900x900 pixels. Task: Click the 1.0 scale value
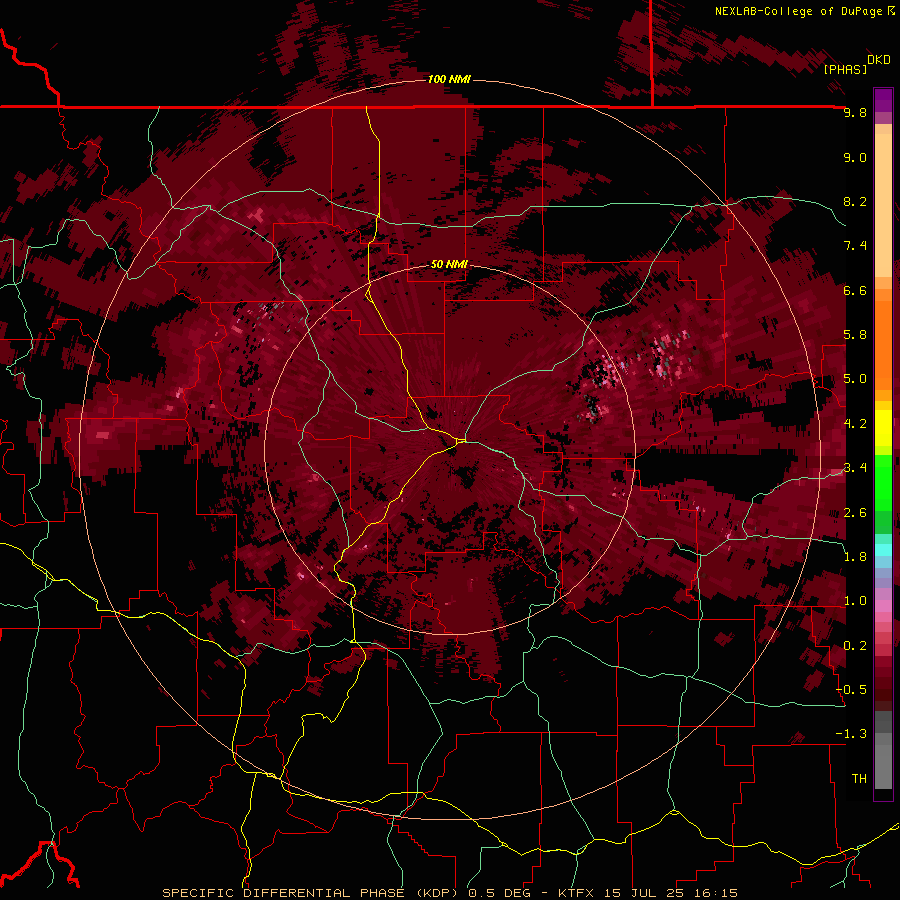(855, 601)
